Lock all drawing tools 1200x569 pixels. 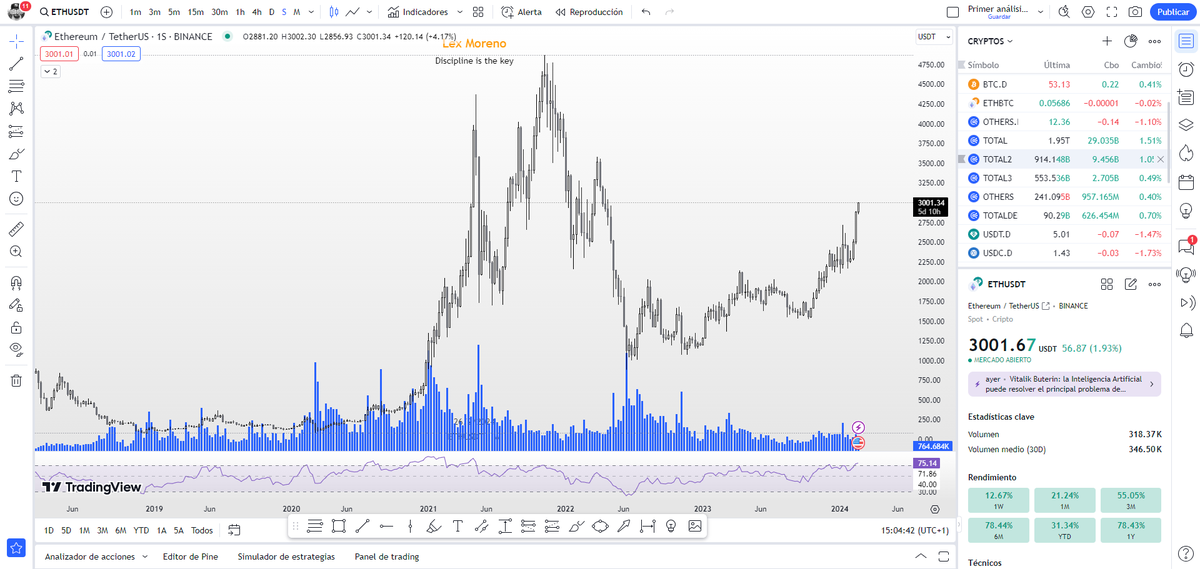[x=16, y=327]
